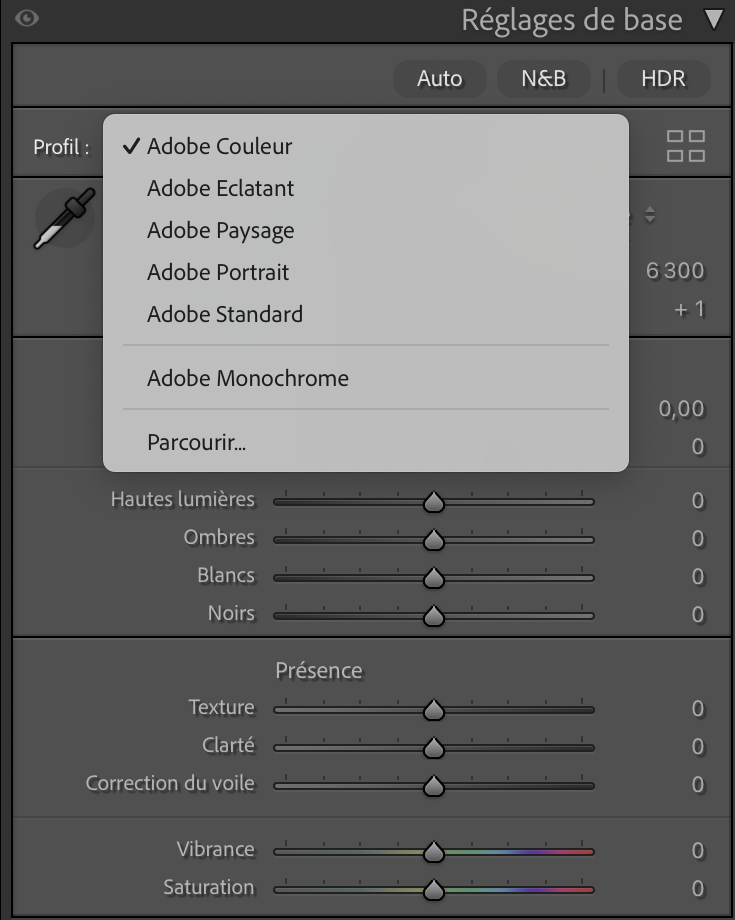Pick the white balance eyedropper tool
This screenshot has width=735, height=920.
[63, 218]
